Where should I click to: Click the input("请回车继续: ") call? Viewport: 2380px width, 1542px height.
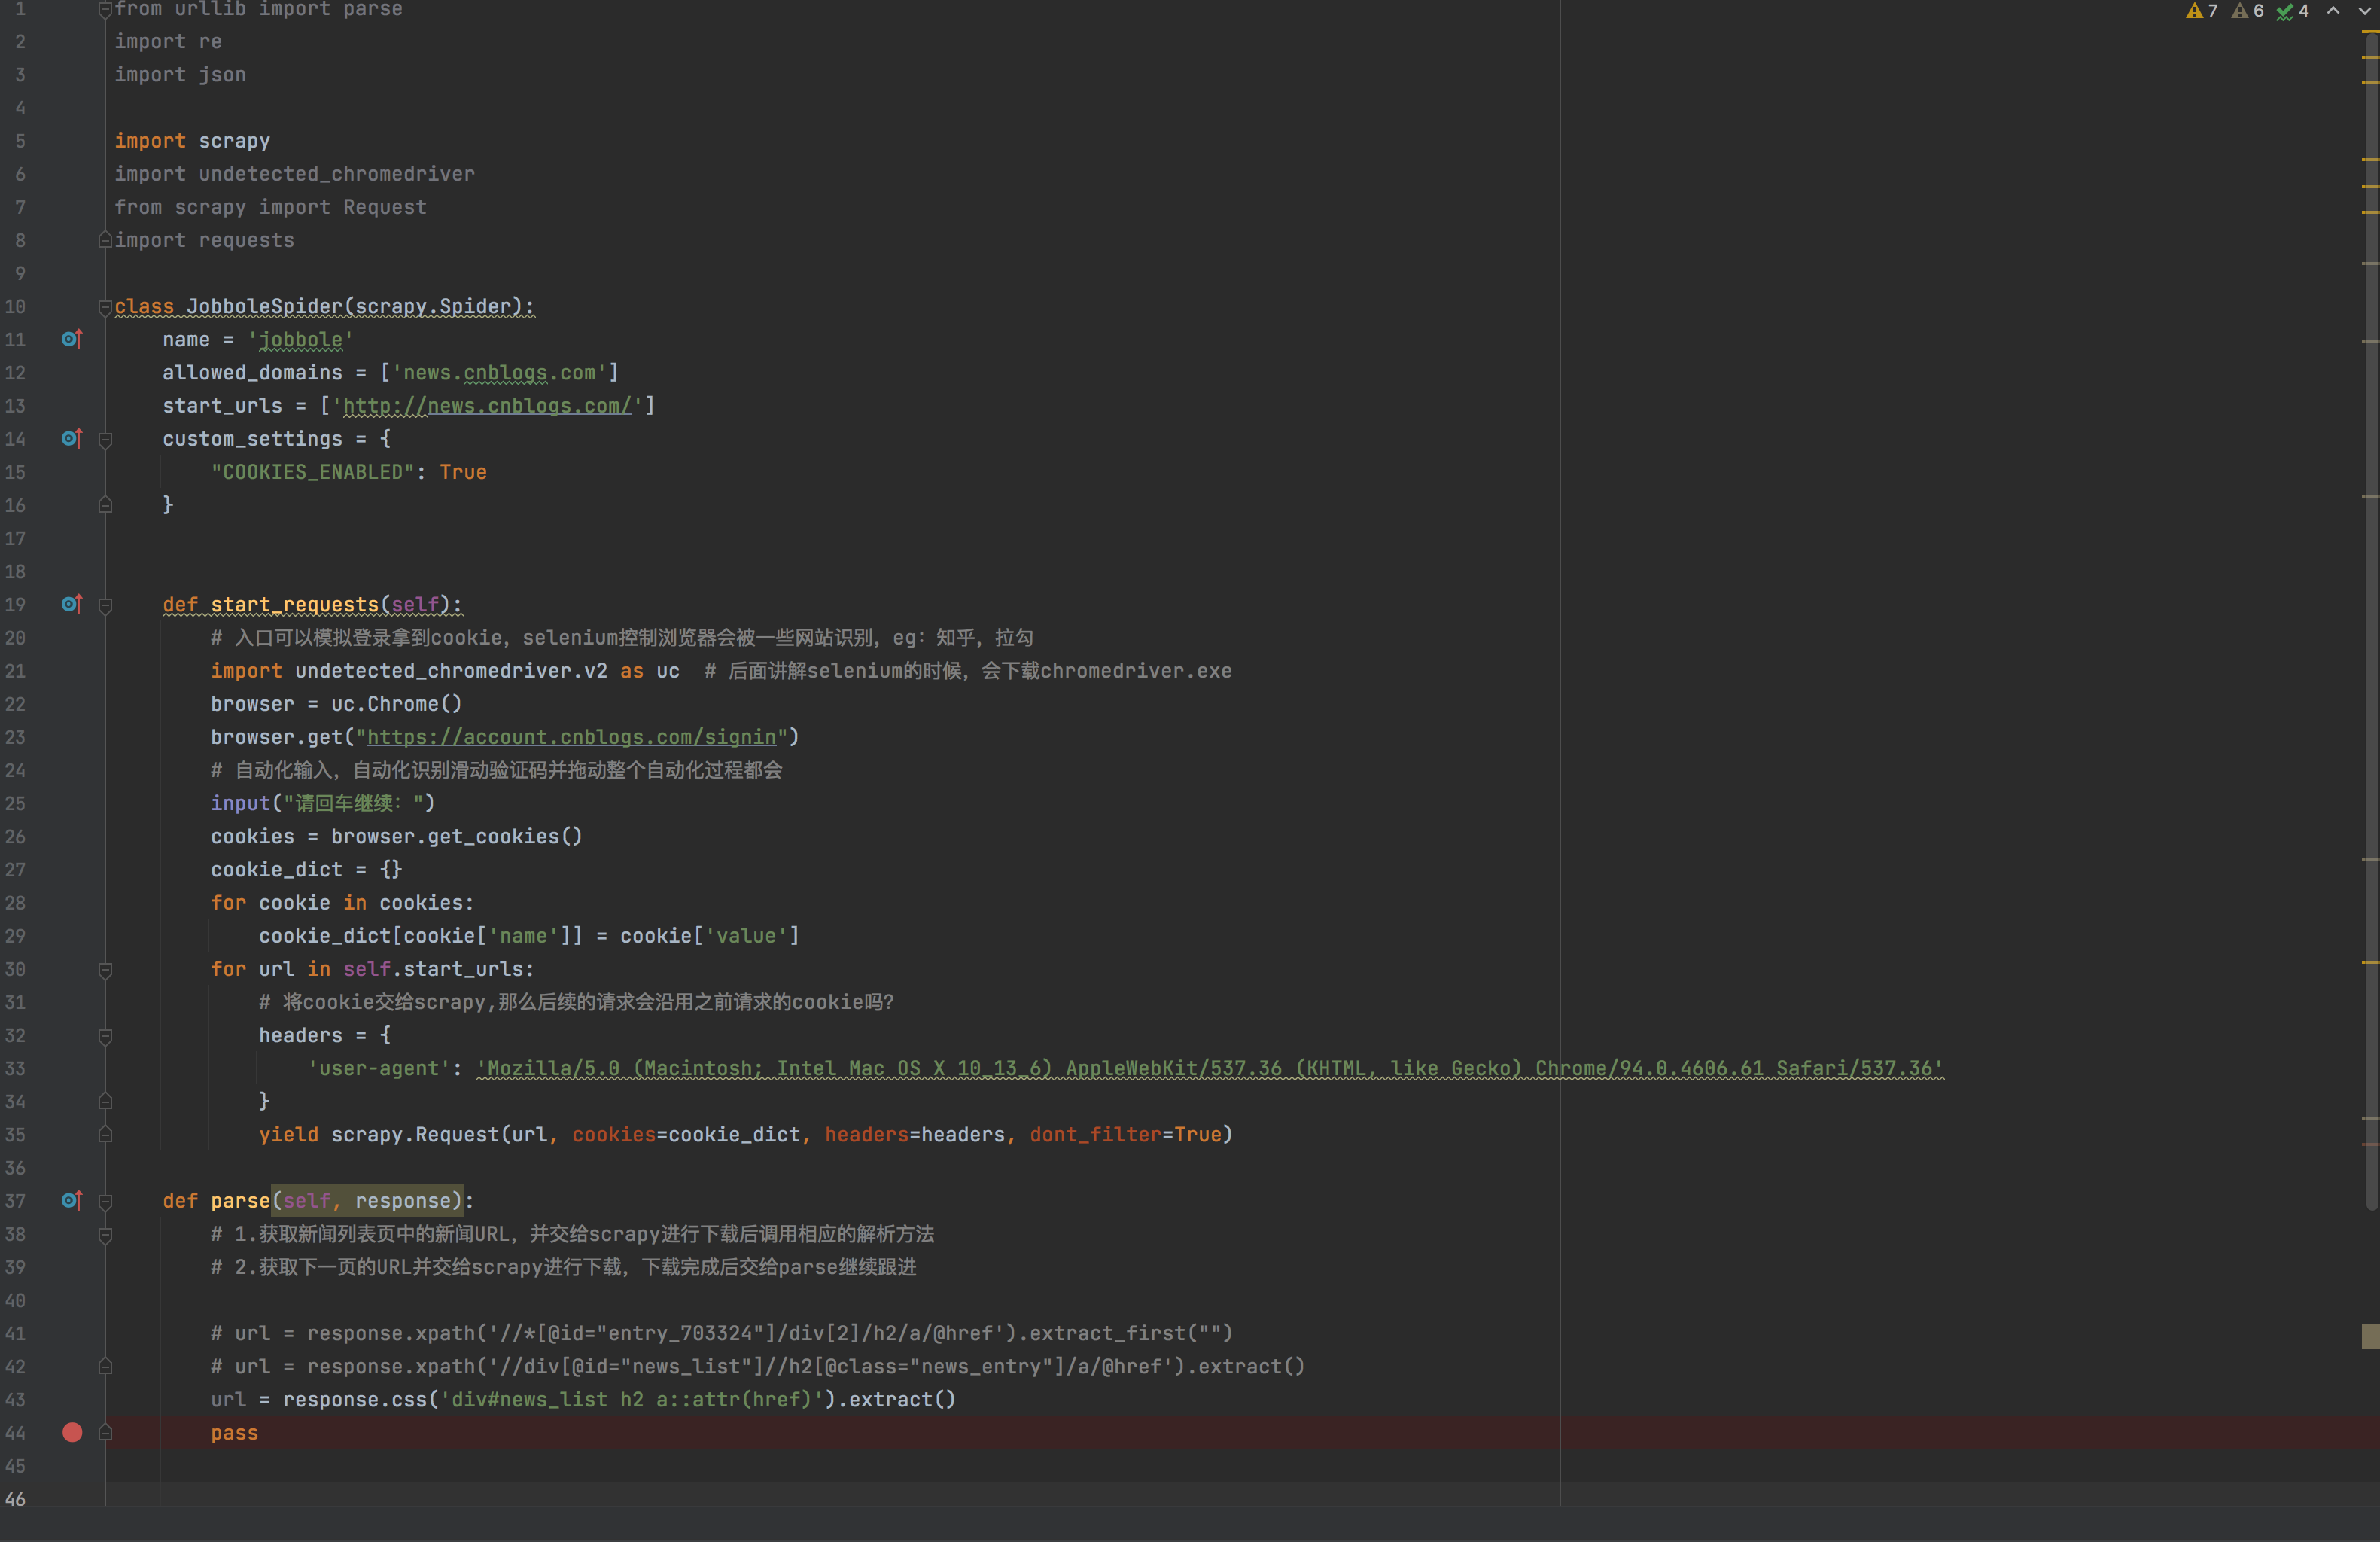[322, 803]
